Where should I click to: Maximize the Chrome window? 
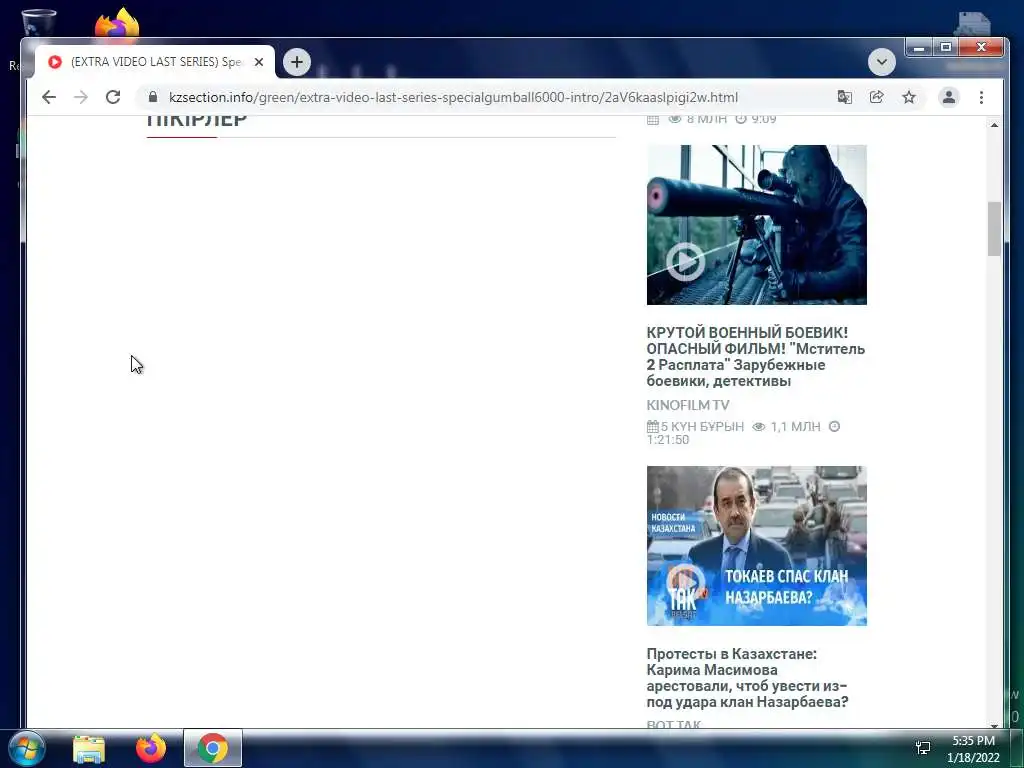click(x=946, y=47)
